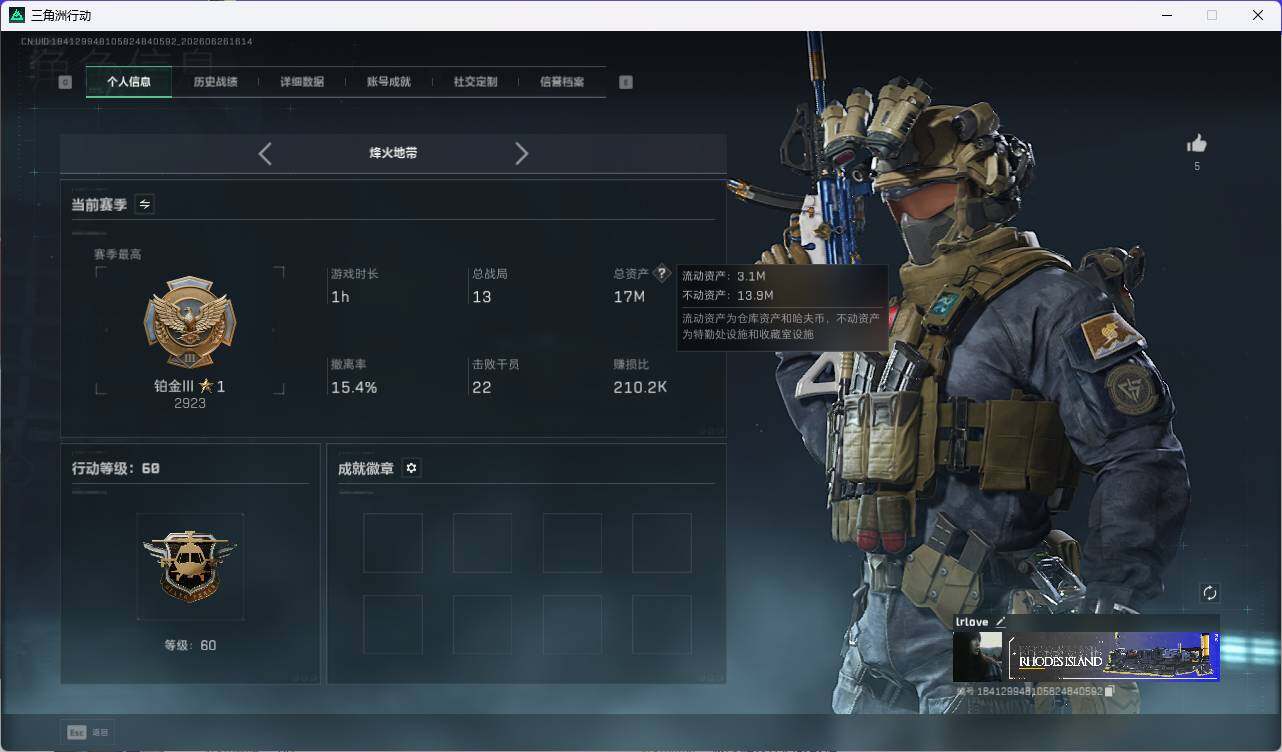Click the like count 5

coord(1197,167)
